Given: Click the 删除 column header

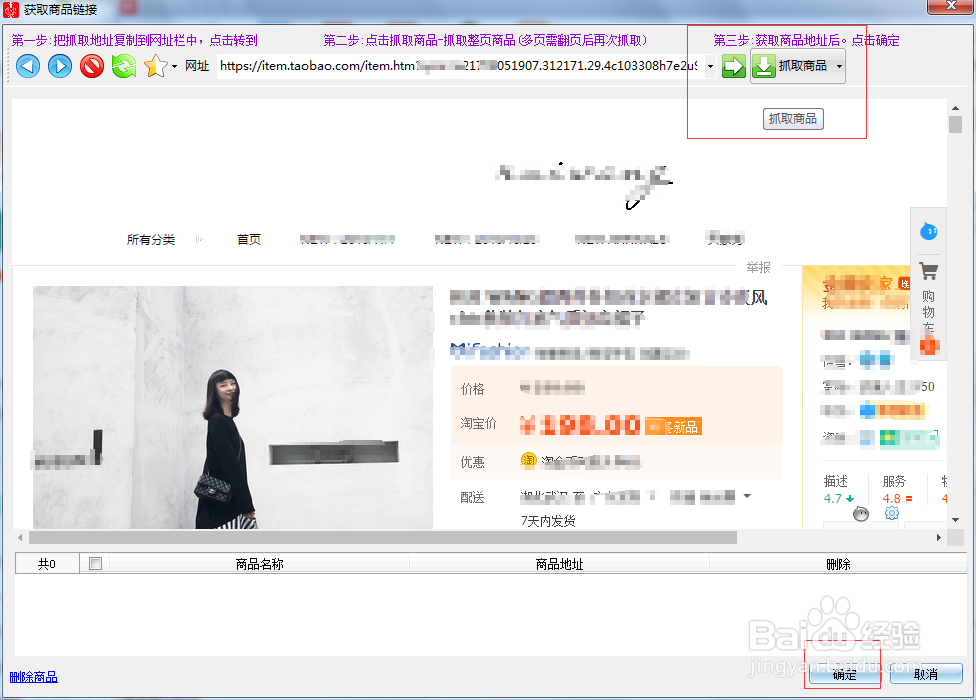Looking at the screenshot, I should [x=838, y=564].
